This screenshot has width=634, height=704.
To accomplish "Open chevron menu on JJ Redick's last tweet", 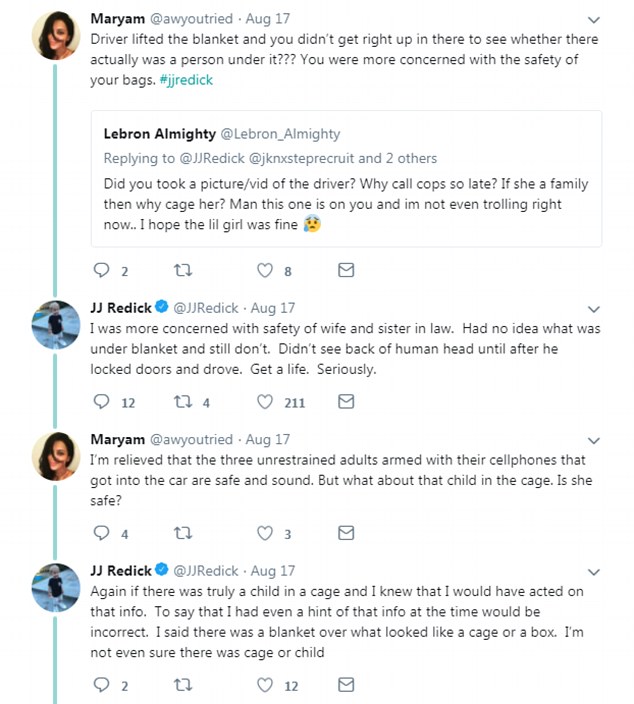I will [x=594, y=571].
